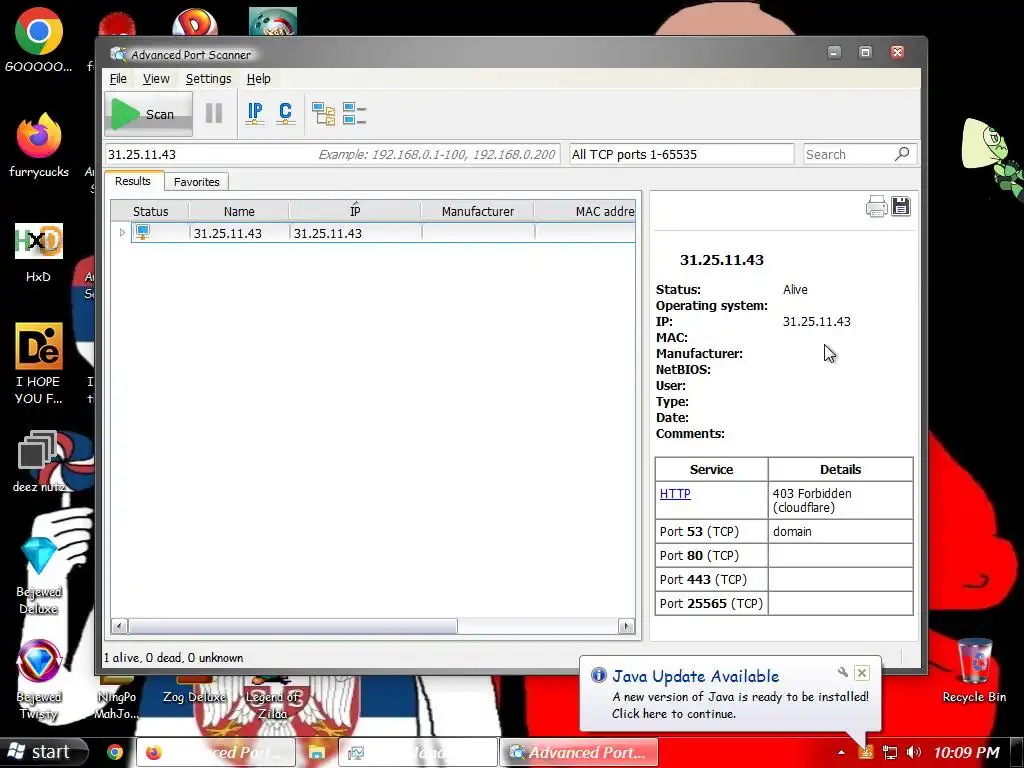The width and height of the screenshot is (1024, 768).
Task: Click the IP range field containing 31.25.11.43
Action: (x=332, y=154)
